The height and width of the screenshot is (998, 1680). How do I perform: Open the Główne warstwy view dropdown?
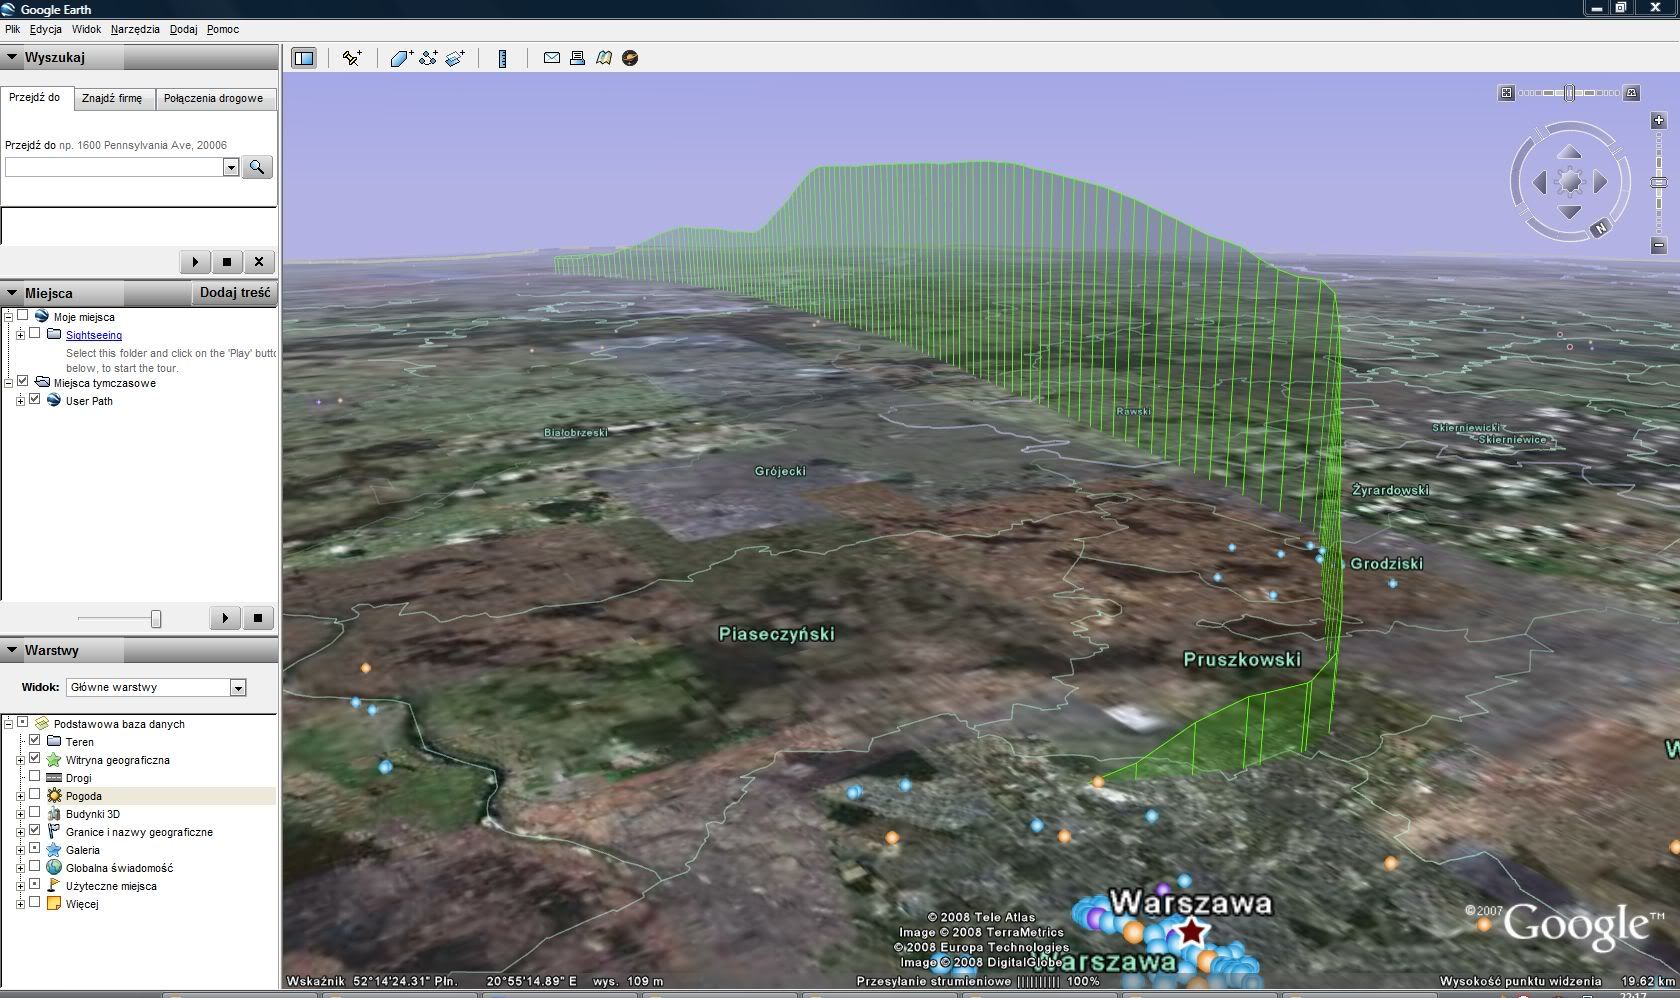coord(238,687)
